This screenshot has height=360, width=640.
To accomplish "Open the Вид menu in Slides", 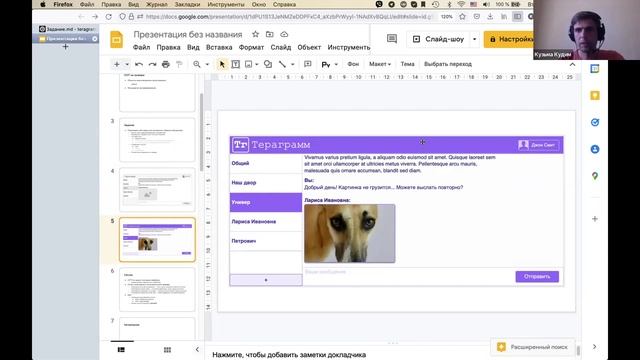I will pyautogui.click(x=193, y=47).
